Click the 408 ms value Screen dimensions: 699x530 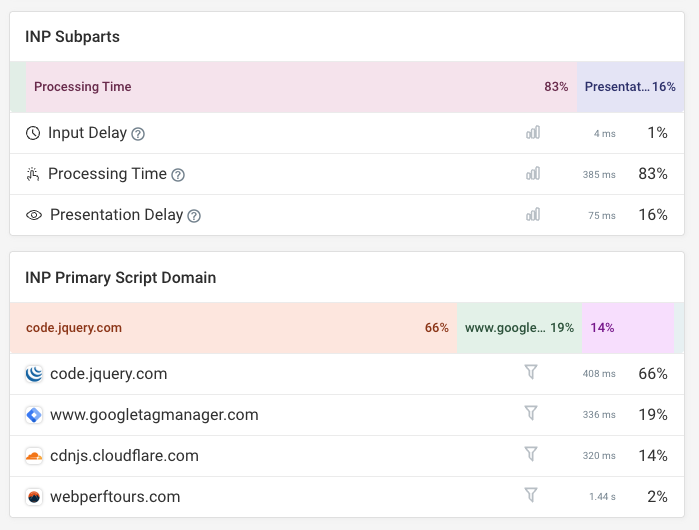click(x=599, y=374)
